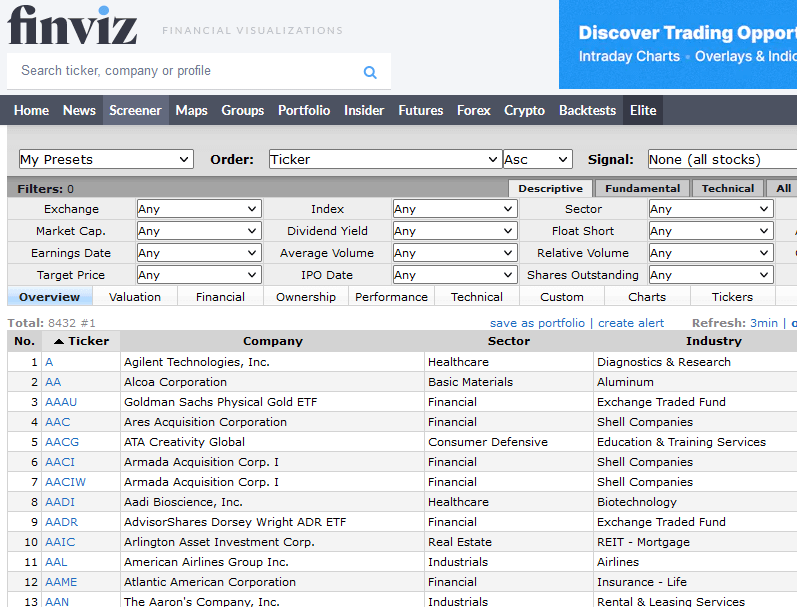The image size is (797, 607).
Task: Click the create alert link
Action: 631,323
